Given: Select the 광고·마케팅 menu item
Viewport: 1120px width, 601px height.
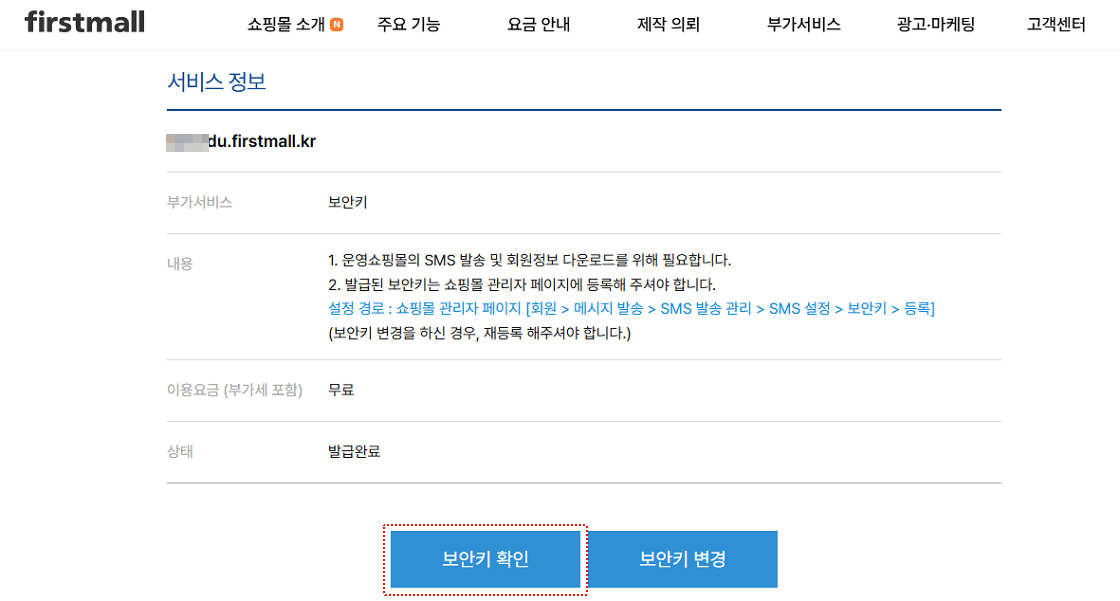Looking at the screenshot, I should click(x=936, y=24).
